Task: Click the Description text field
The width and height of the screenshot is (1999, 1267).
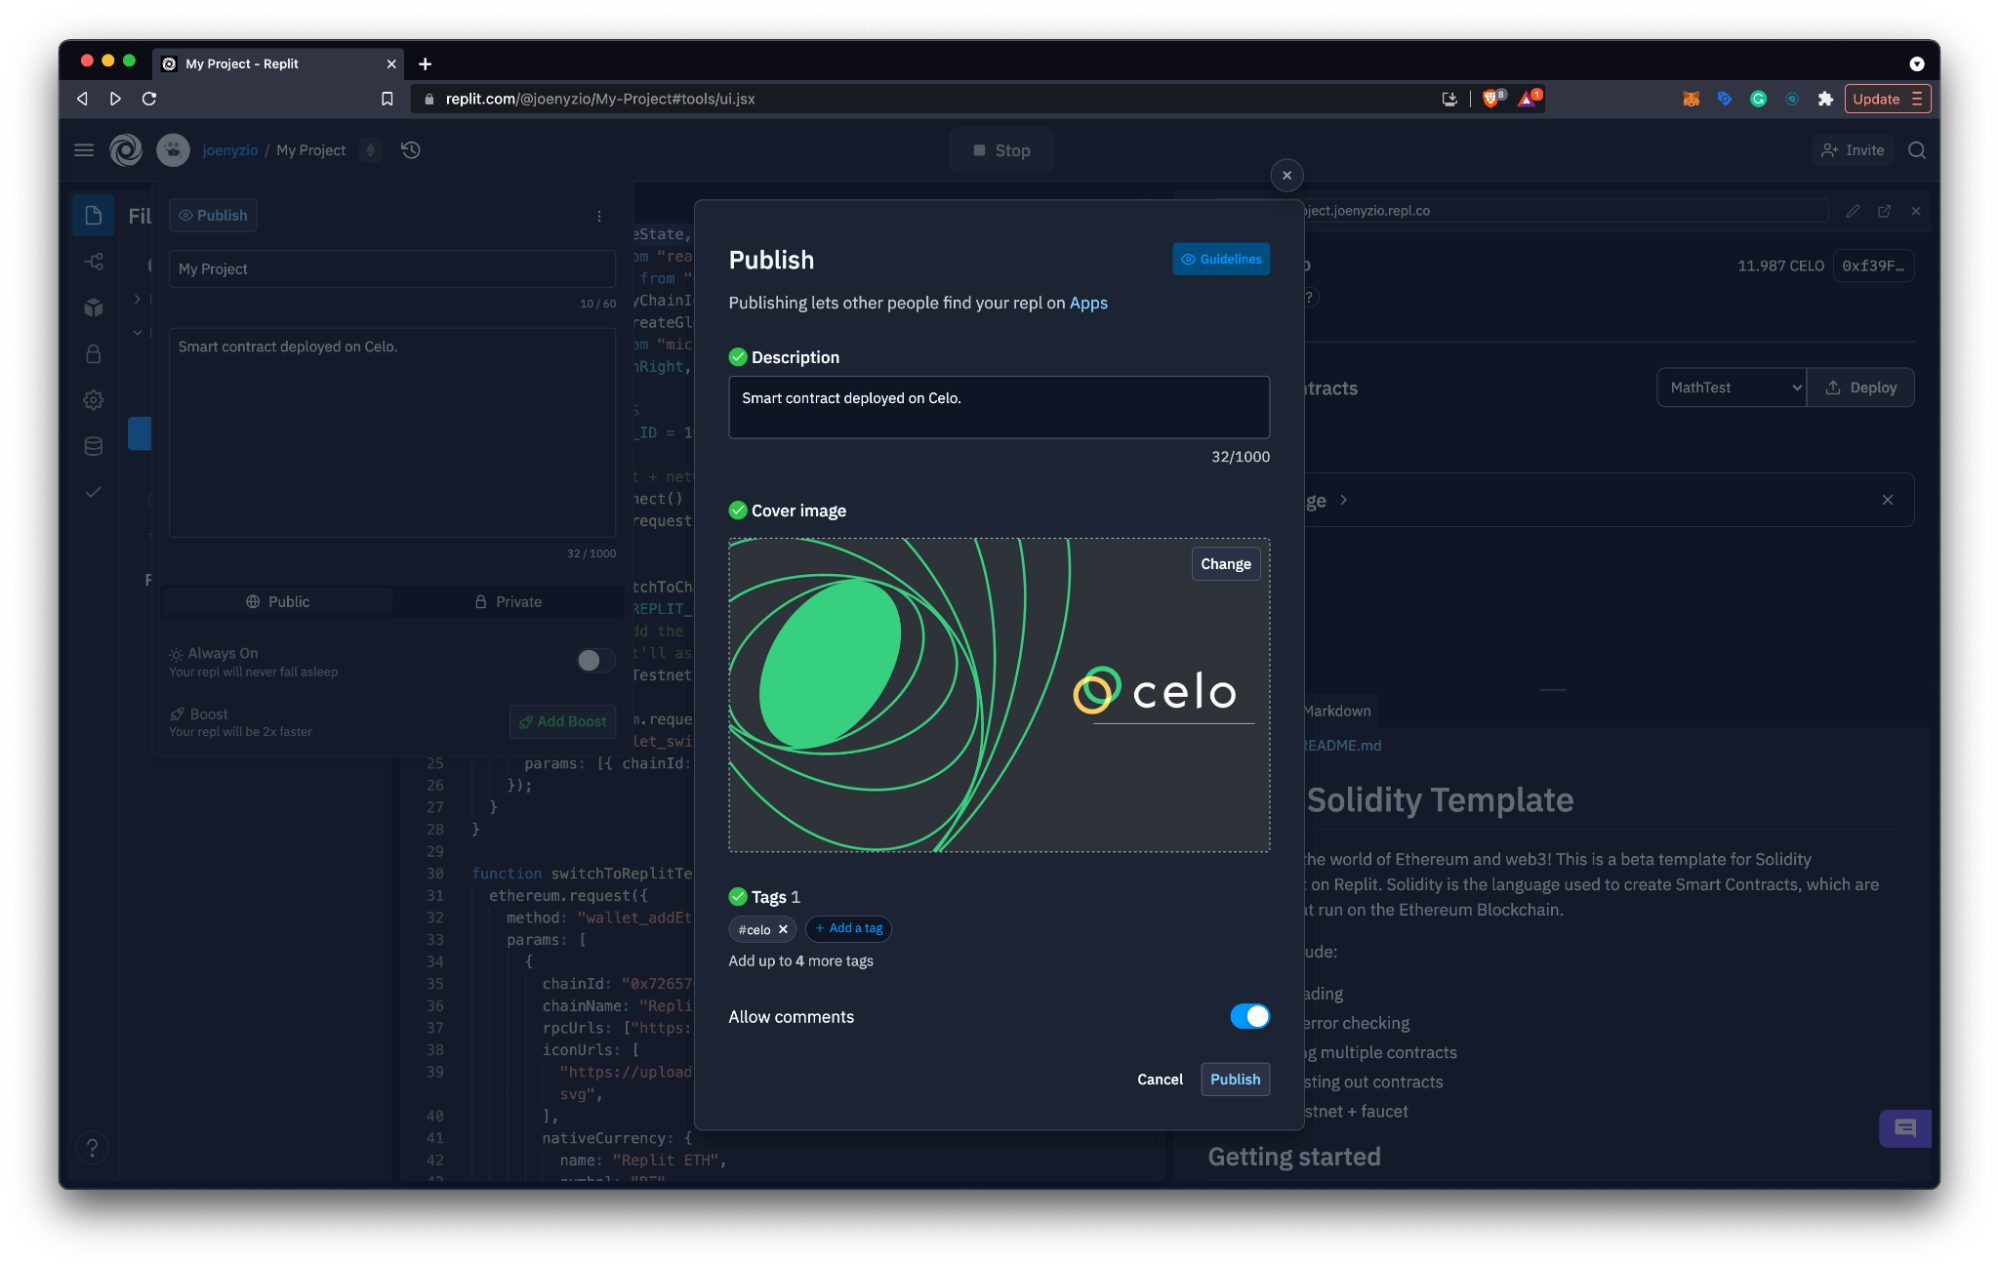Action: (x=998, y=407)
